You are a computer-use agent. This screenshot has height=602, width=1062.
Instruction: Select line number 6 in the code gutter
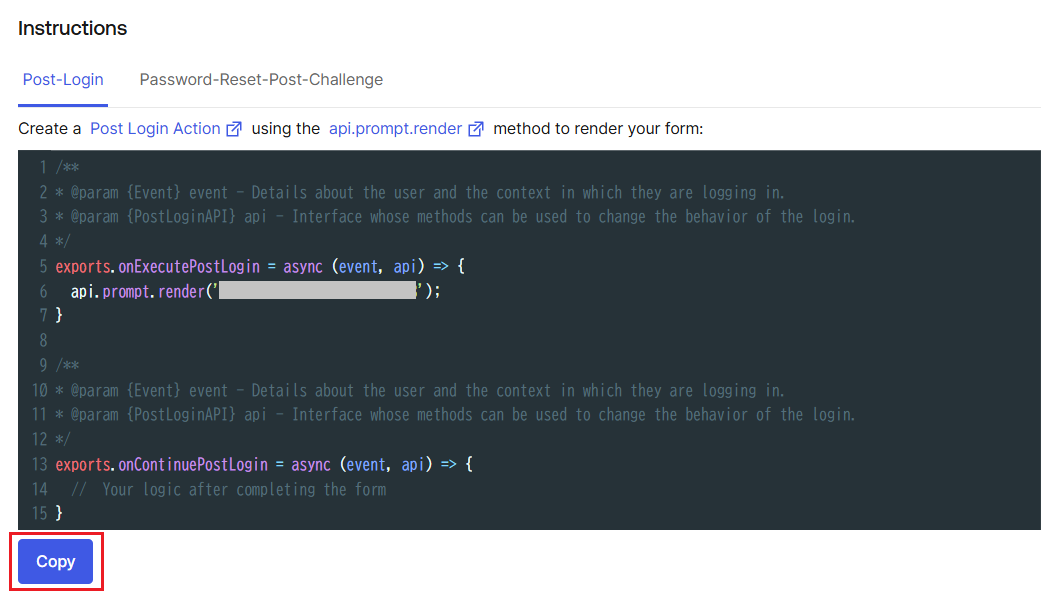[43, 291]
